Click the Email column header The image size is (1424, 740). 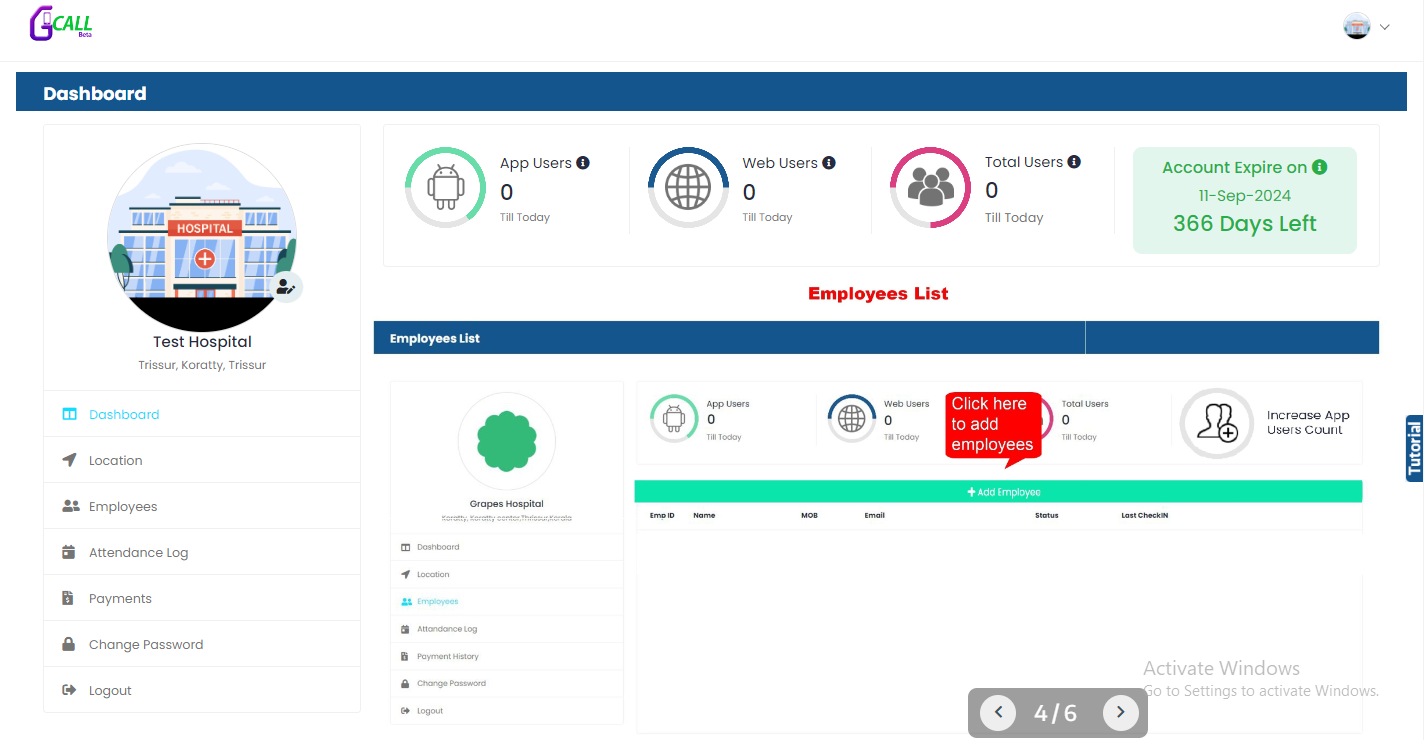[875, 516]
